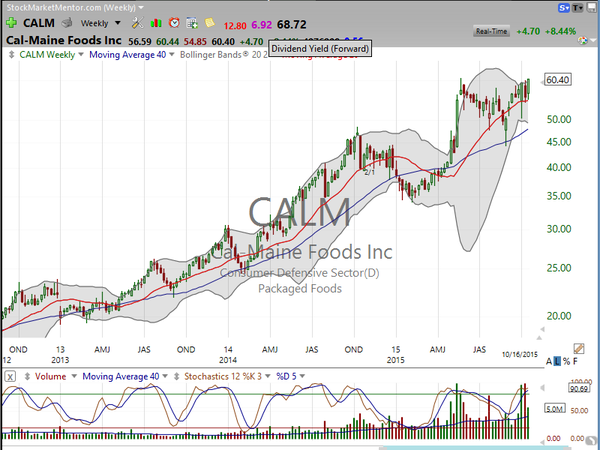The height and width of the screenshot is (450, 600).
Task: Open Volume indicator dropdown arrow
Action: [x=74, y=376]
